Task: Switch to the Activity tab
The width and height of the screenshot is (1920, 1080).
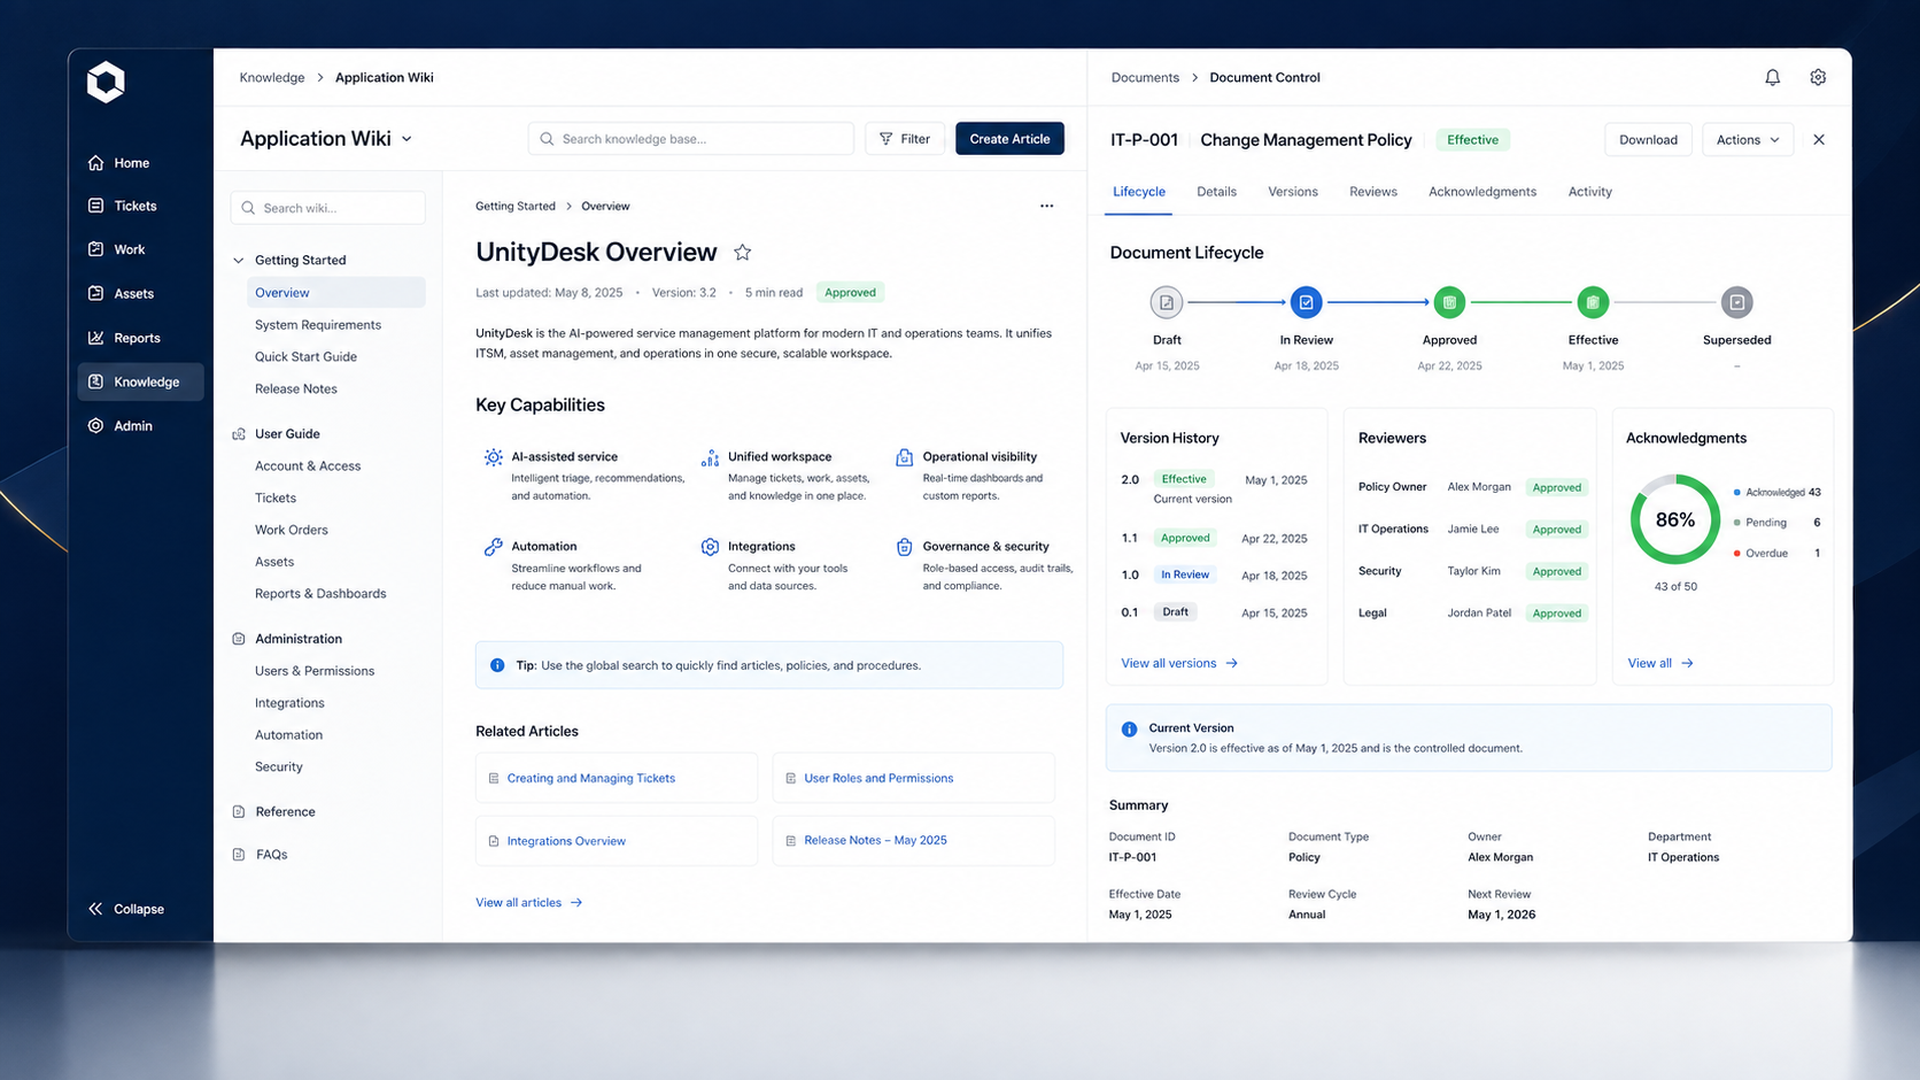Action: click(1589, 192)
